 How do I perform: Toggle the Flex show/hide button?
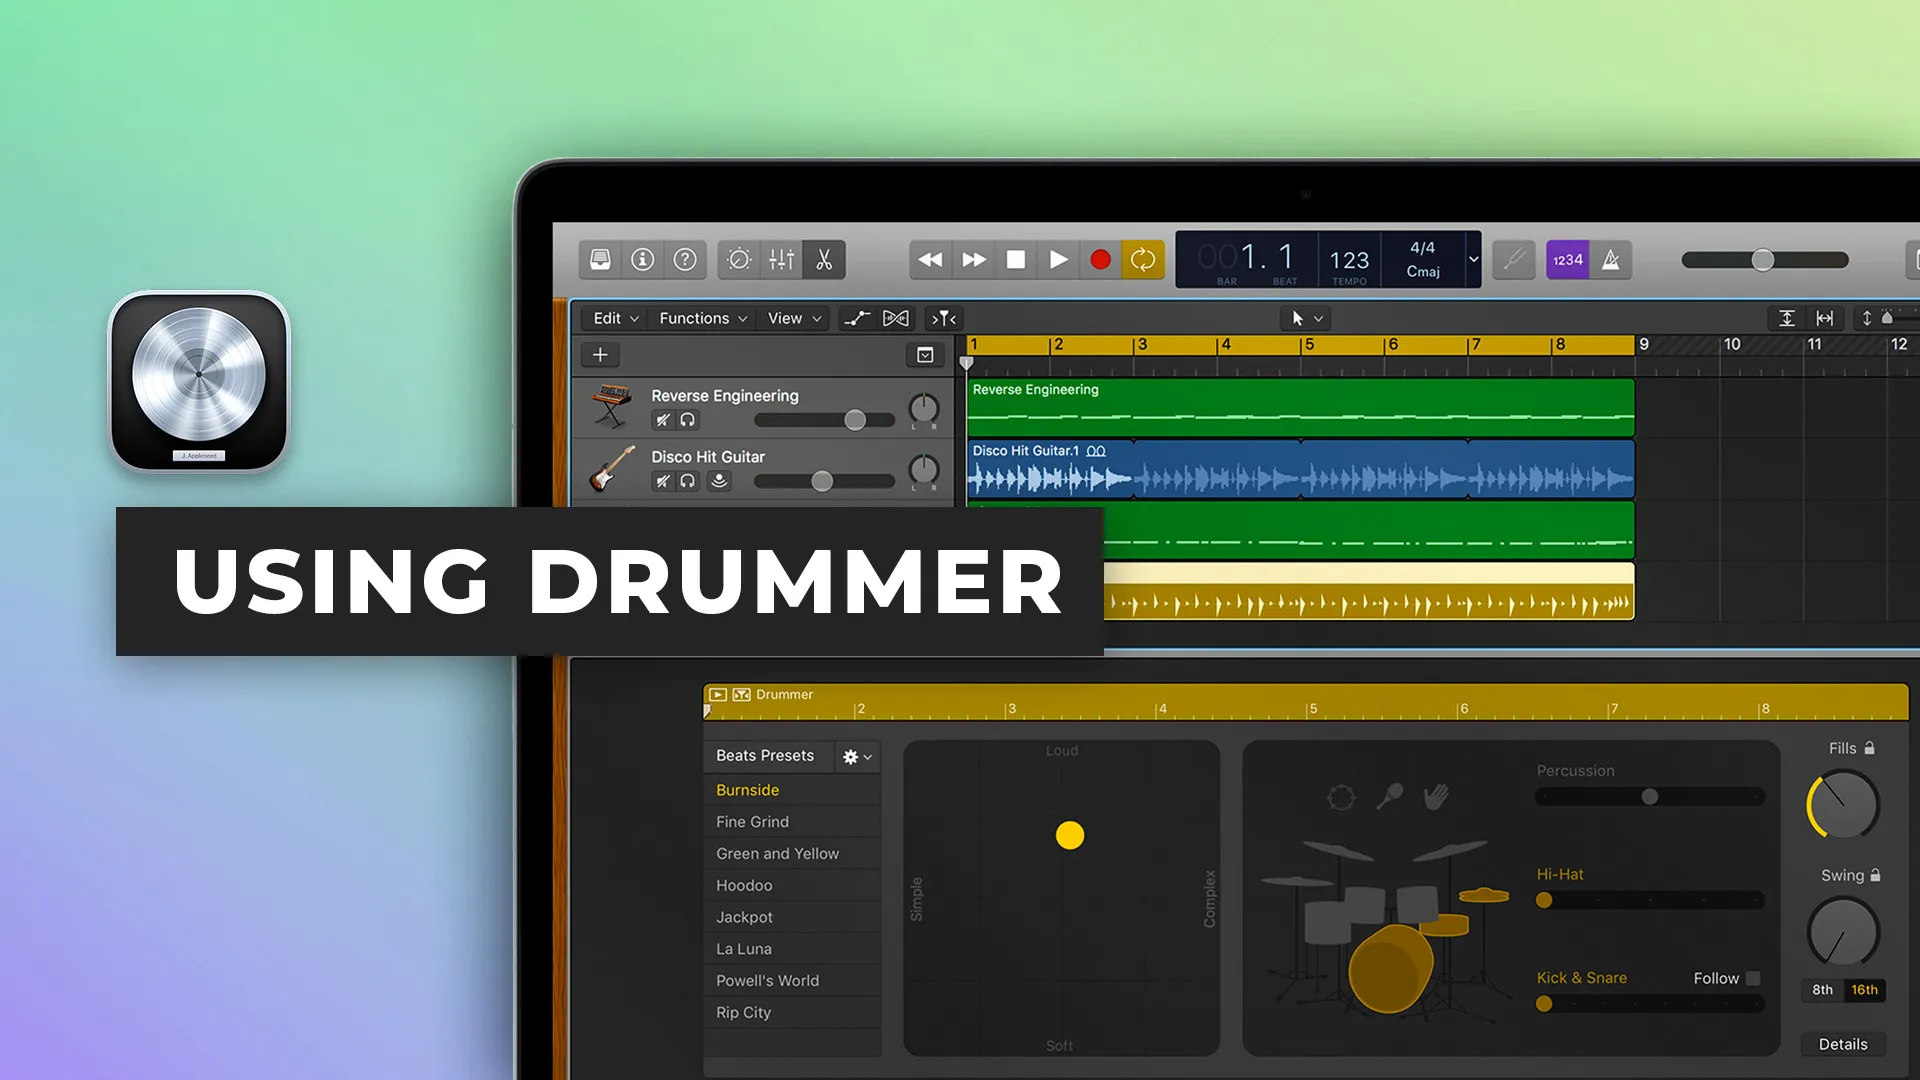click(896, 318)
